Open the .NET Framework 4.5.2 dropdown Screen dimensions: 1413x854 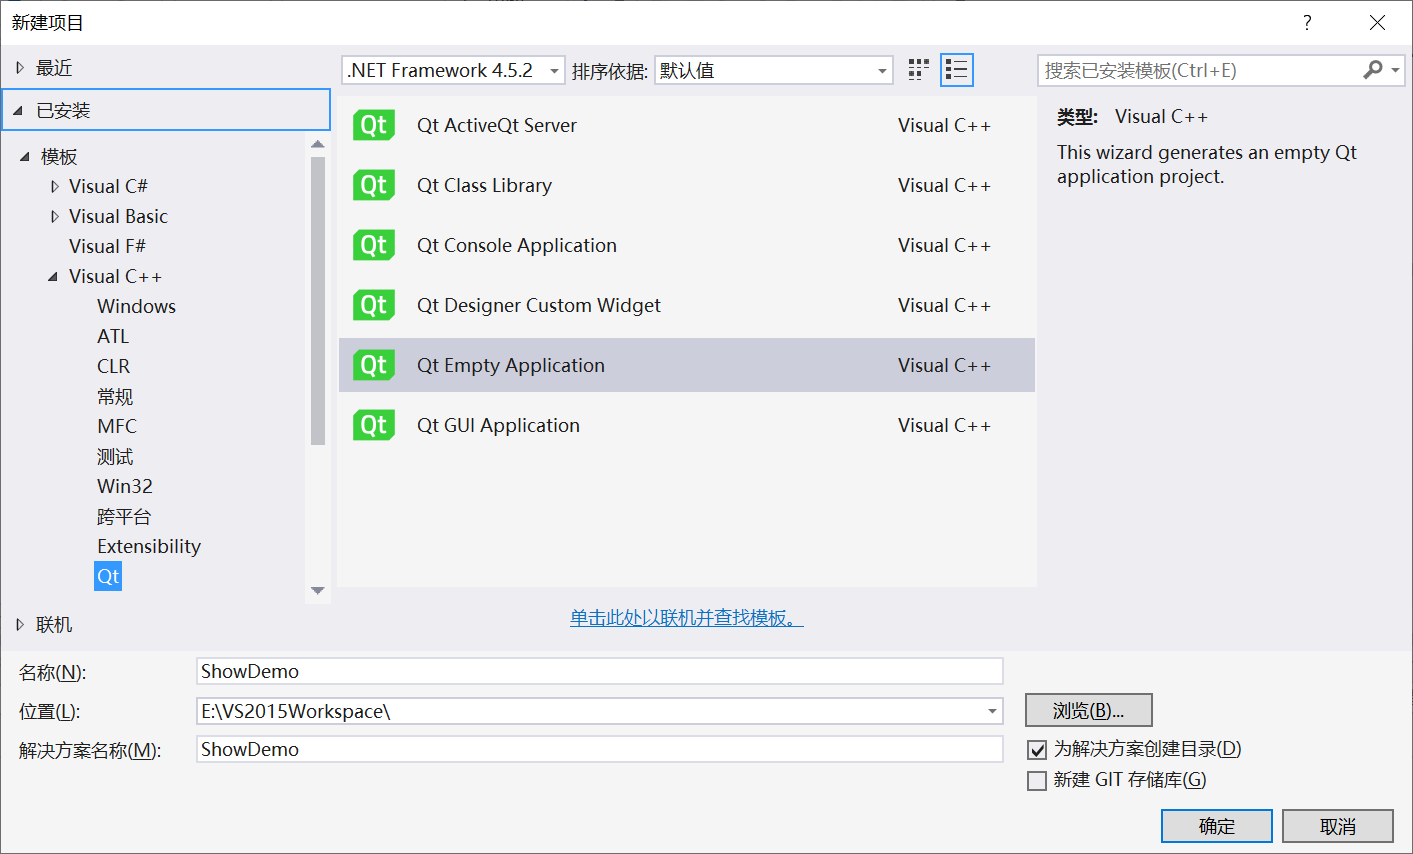point(554,70)
